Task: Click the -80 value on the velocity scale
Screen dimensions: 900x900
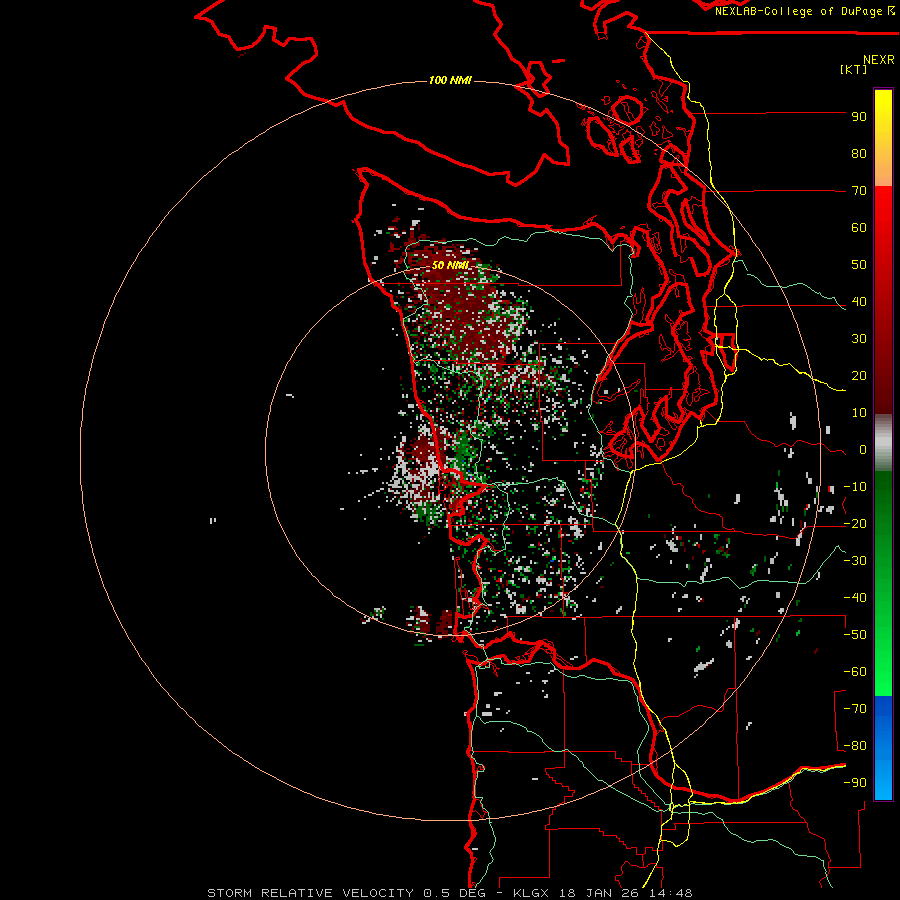Action: 855,746
